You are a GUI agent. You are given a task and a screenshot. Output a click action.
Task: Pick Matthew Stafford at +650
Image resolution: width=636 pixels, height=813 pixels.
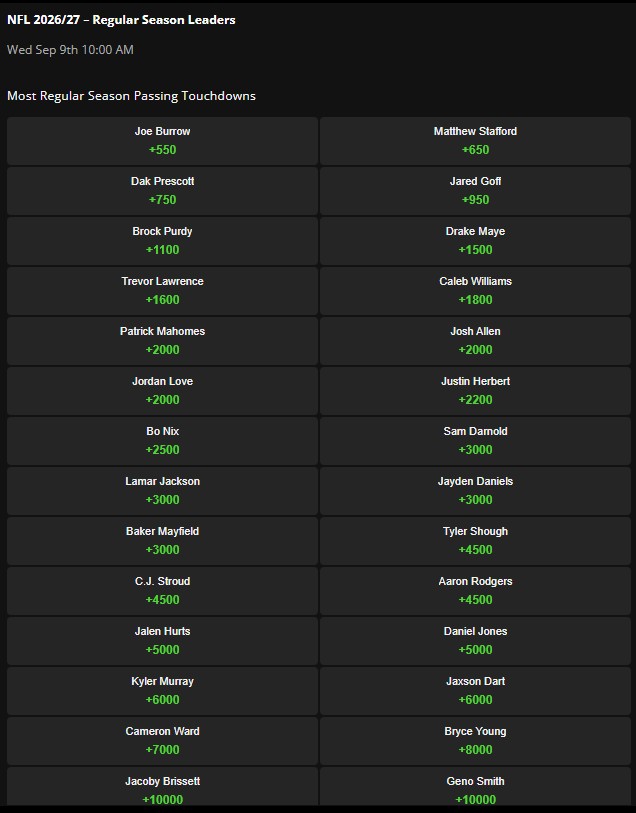click(475, 141)
